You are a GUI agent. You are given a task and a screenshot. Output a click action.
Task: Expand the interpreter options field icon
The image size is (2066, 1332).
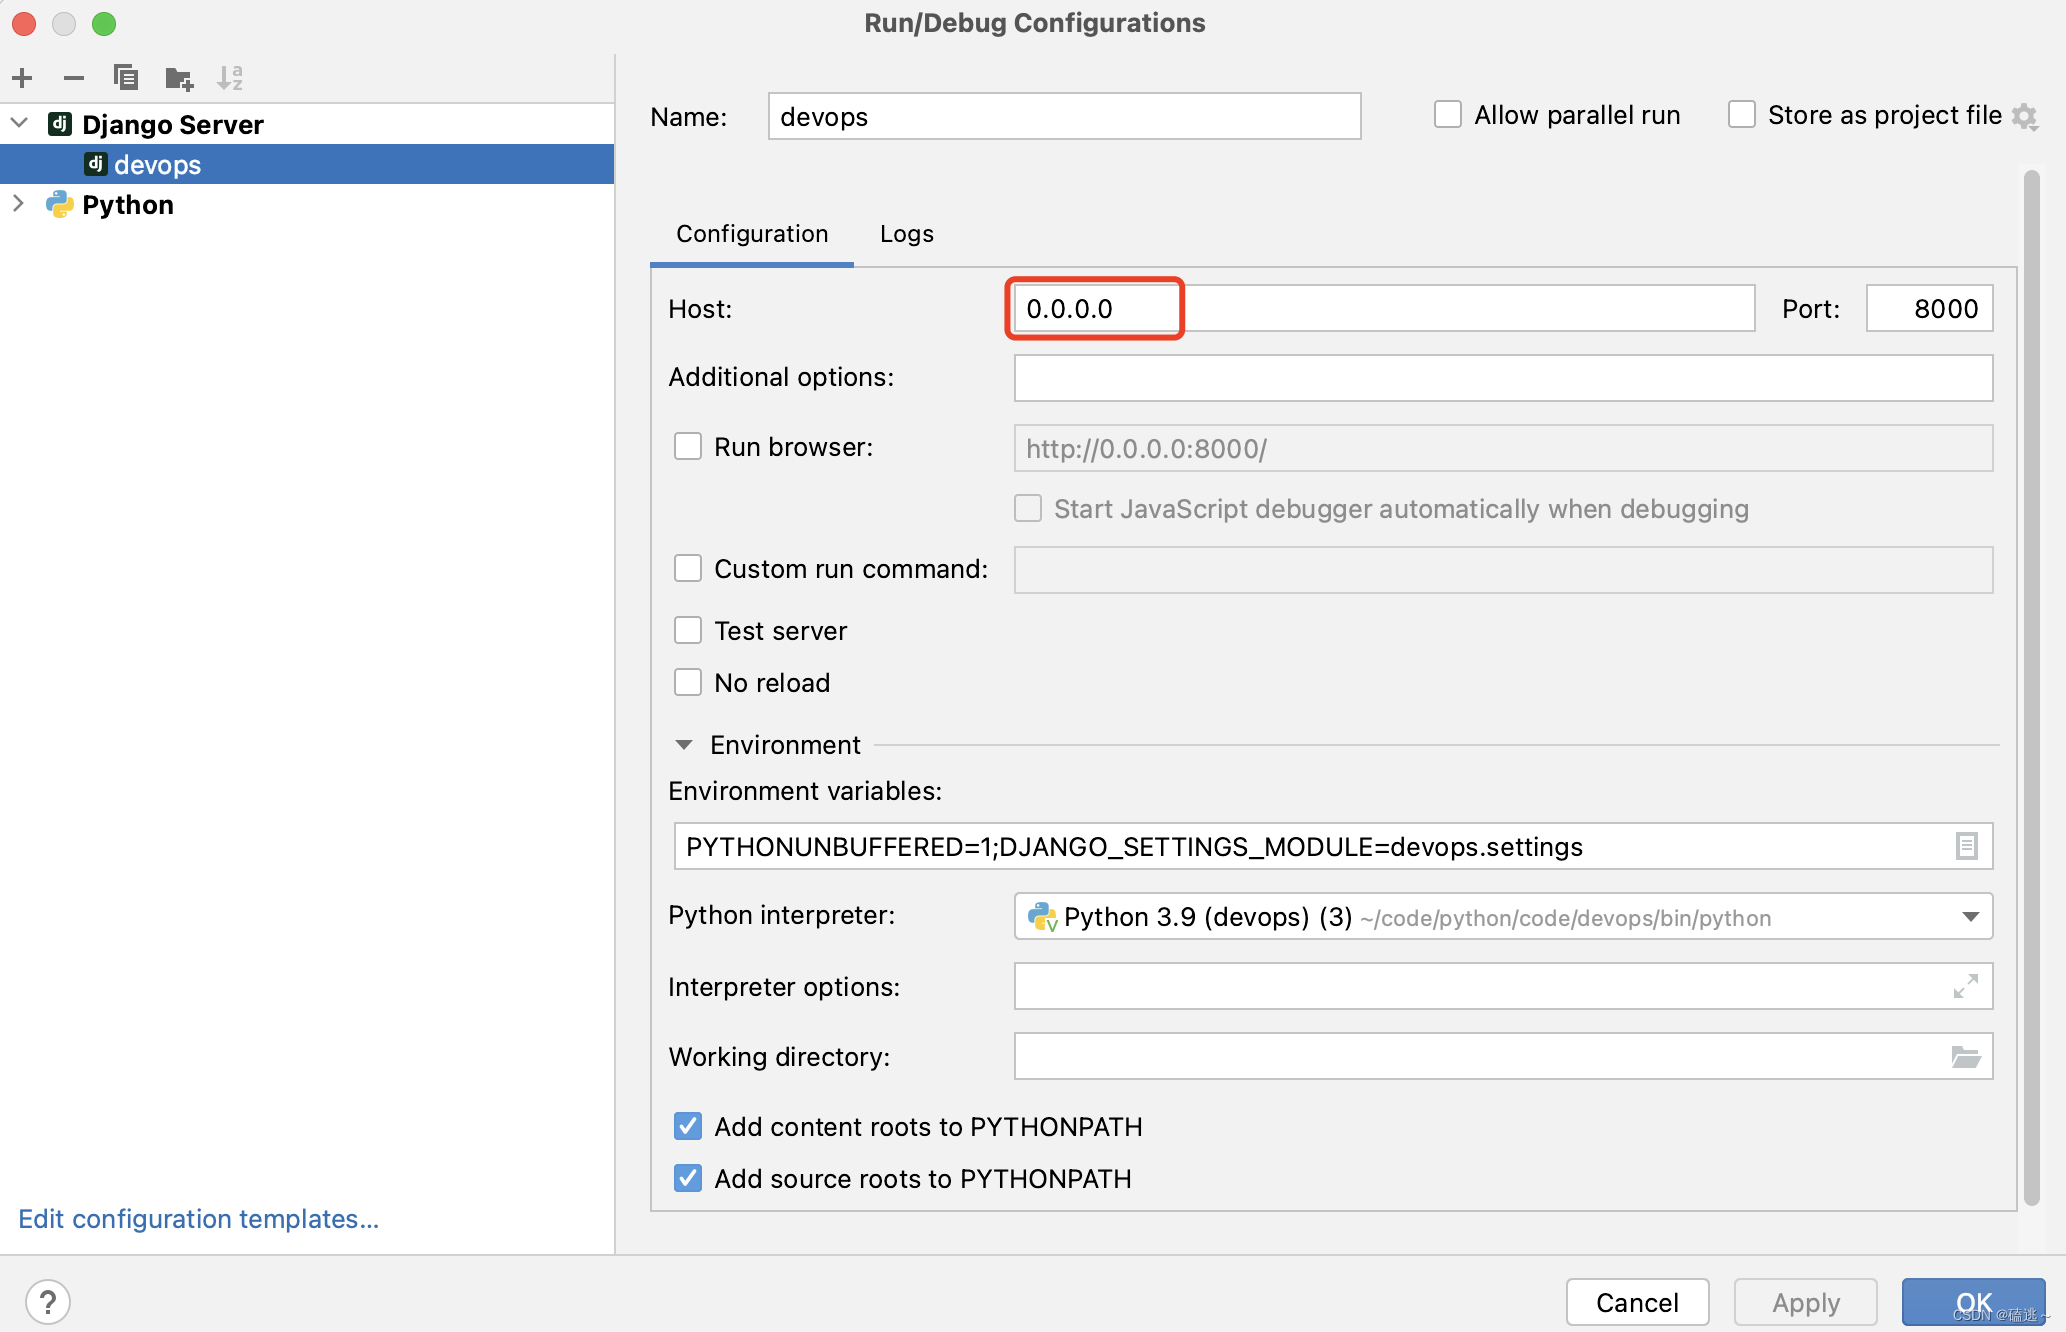click(1966, 987)
